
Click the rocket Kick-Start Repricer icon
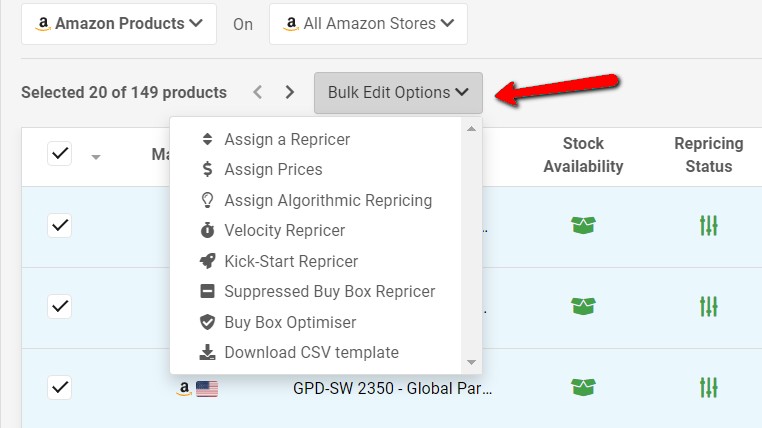208,261
